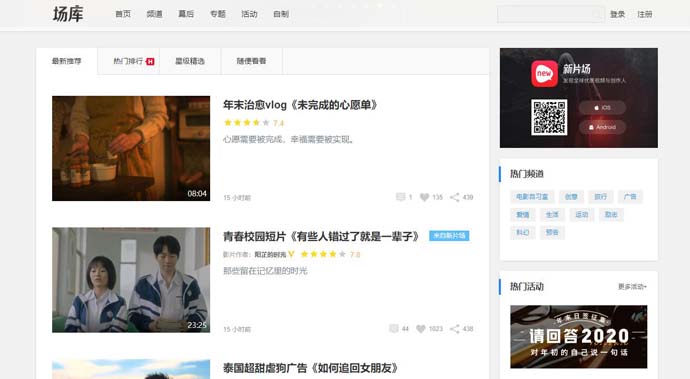Click the 新片场 QR code
The width and height of the screenshot is (690, 379).
pyautogui.click(x=549, y=117)
